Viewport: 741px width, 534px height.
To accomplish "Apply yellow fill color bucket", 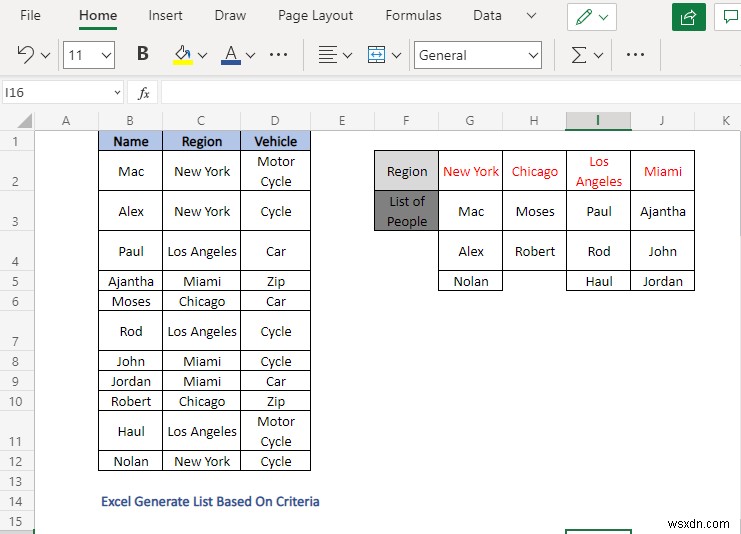I will [183, 55].
